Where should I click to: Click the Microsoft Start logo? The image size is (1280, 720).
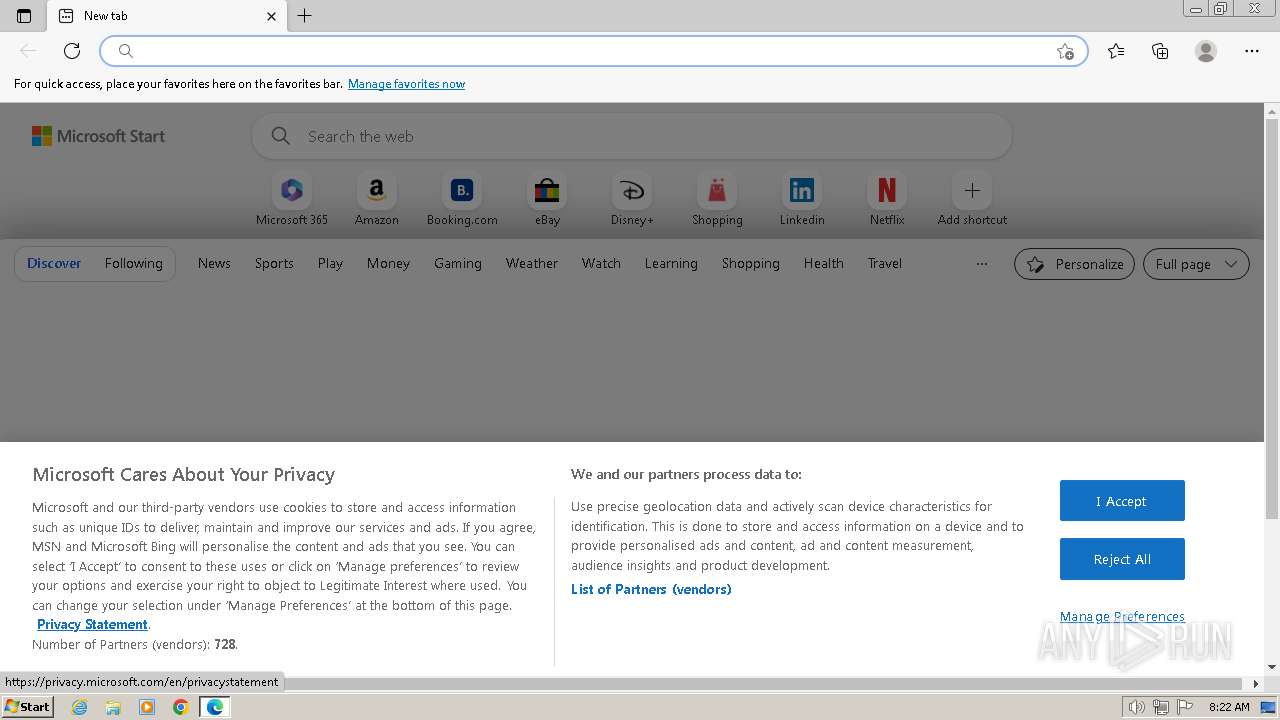click(x=98, y=136)
